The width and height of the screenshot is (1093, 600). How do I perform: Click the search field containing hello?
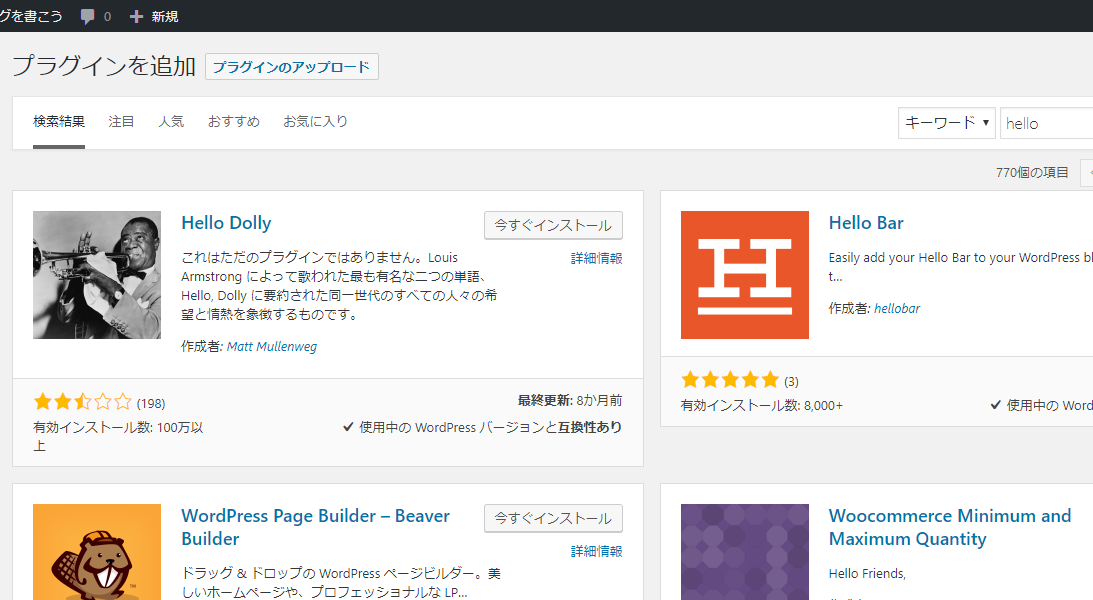point(1045,123)
